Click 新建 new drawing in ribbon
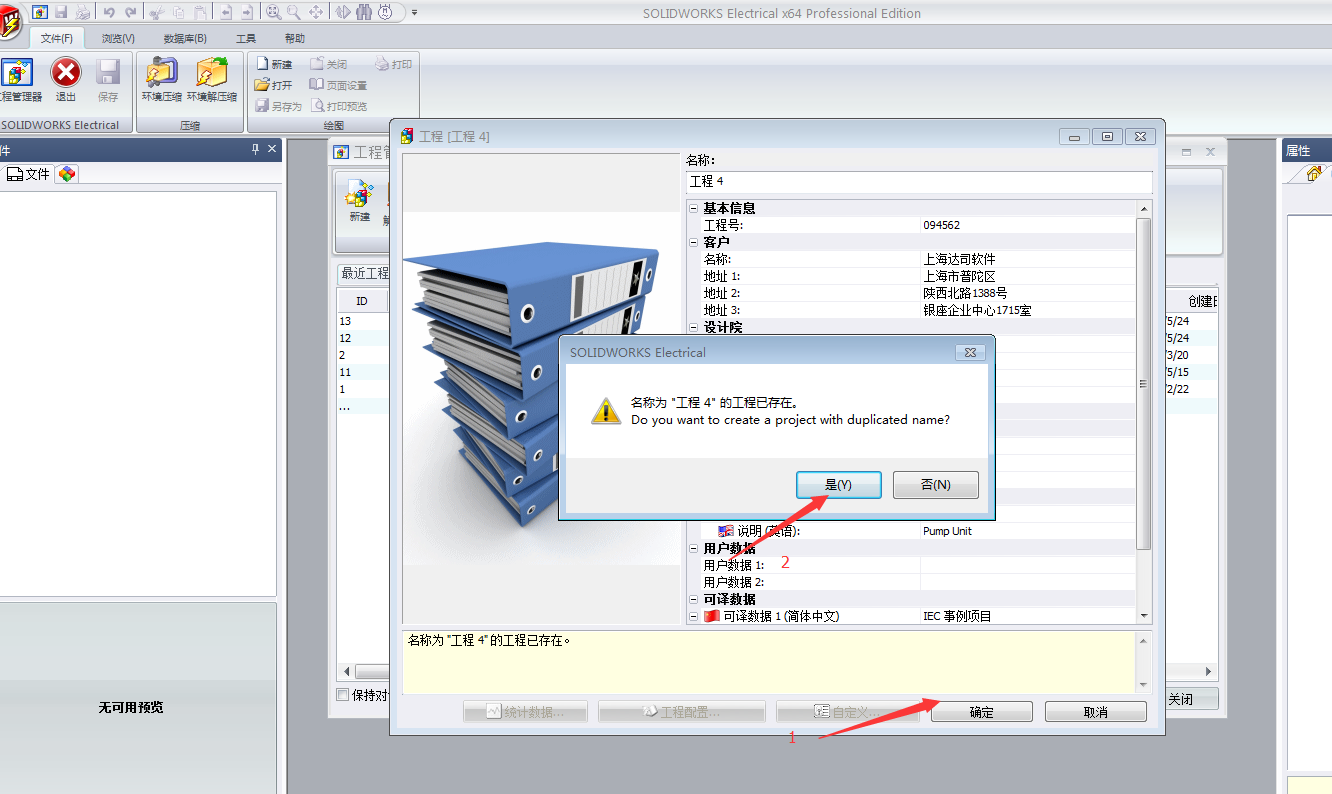The image size is (1332, 794). click(x=274, y=64)
